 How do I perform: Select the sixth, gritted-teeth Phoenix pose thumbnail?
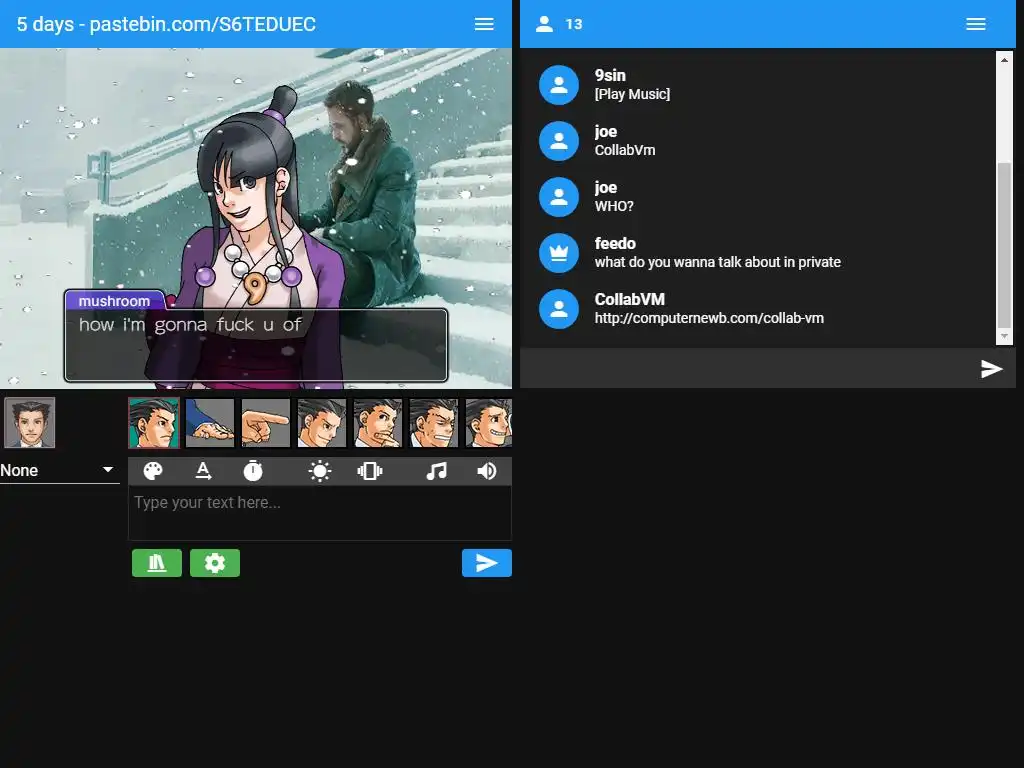click(434, 423)
